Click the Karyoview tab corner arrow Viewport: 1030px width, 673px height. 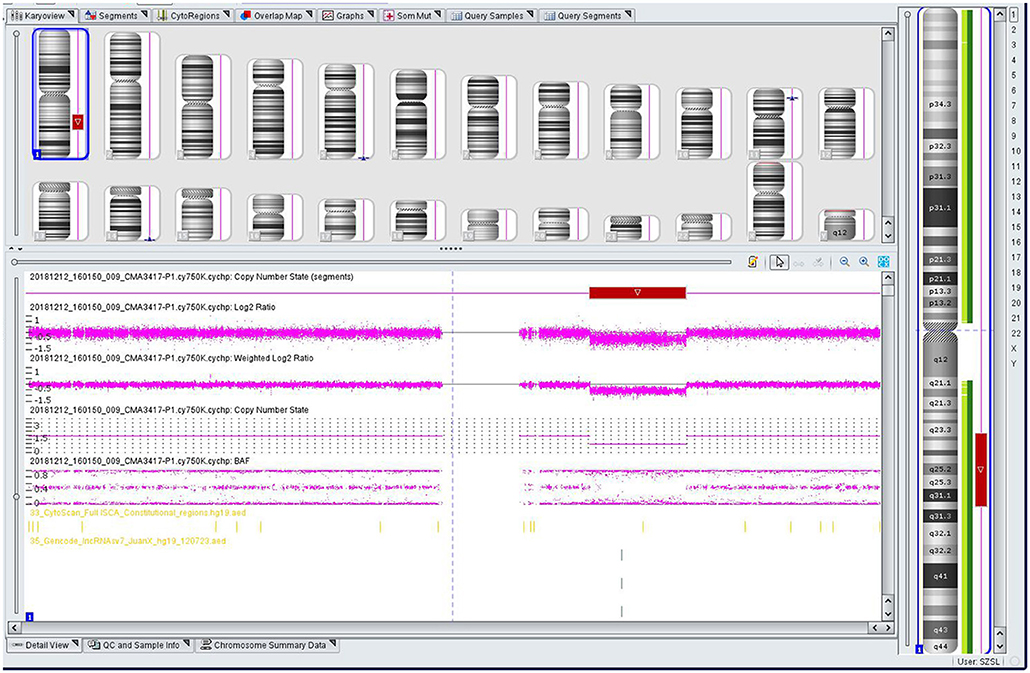click(71, 14)
